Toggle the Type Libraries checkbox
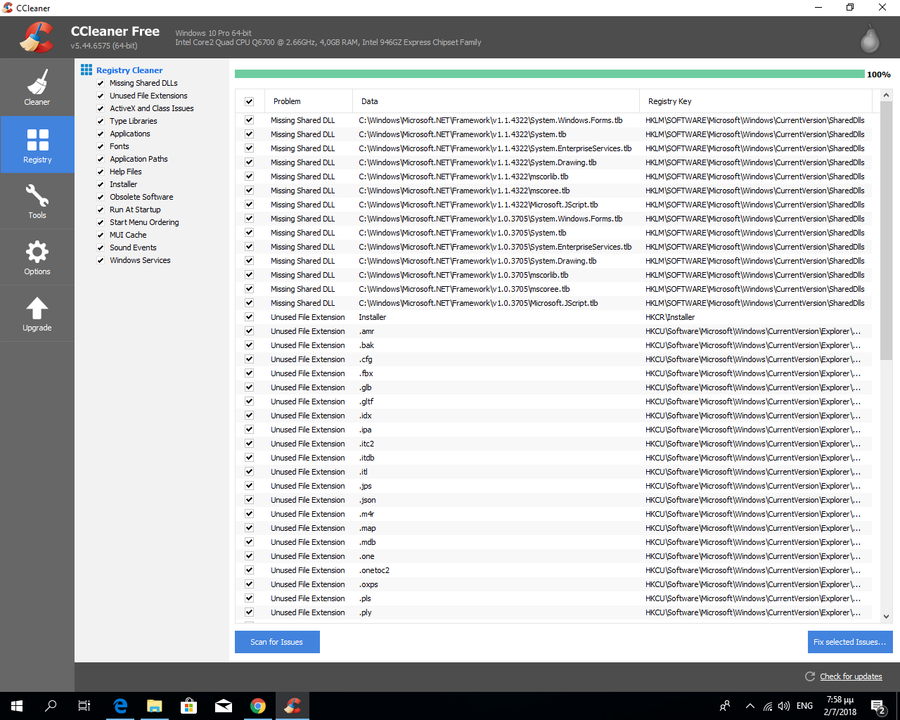The image size is (900, 720). [100, 121]
